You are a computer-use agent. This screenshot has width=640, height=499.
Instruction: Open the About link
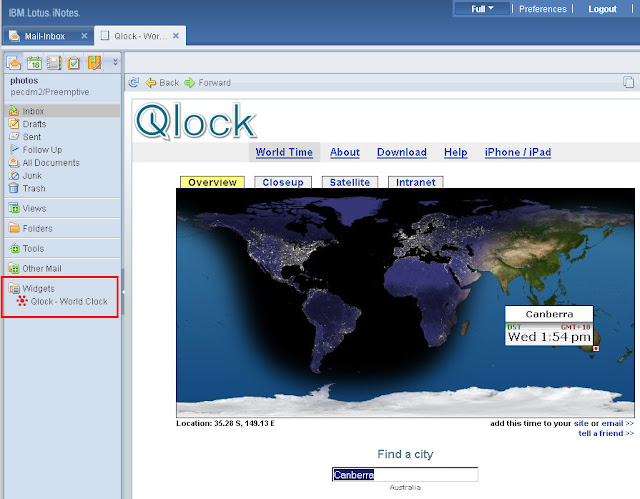point(345,152)
